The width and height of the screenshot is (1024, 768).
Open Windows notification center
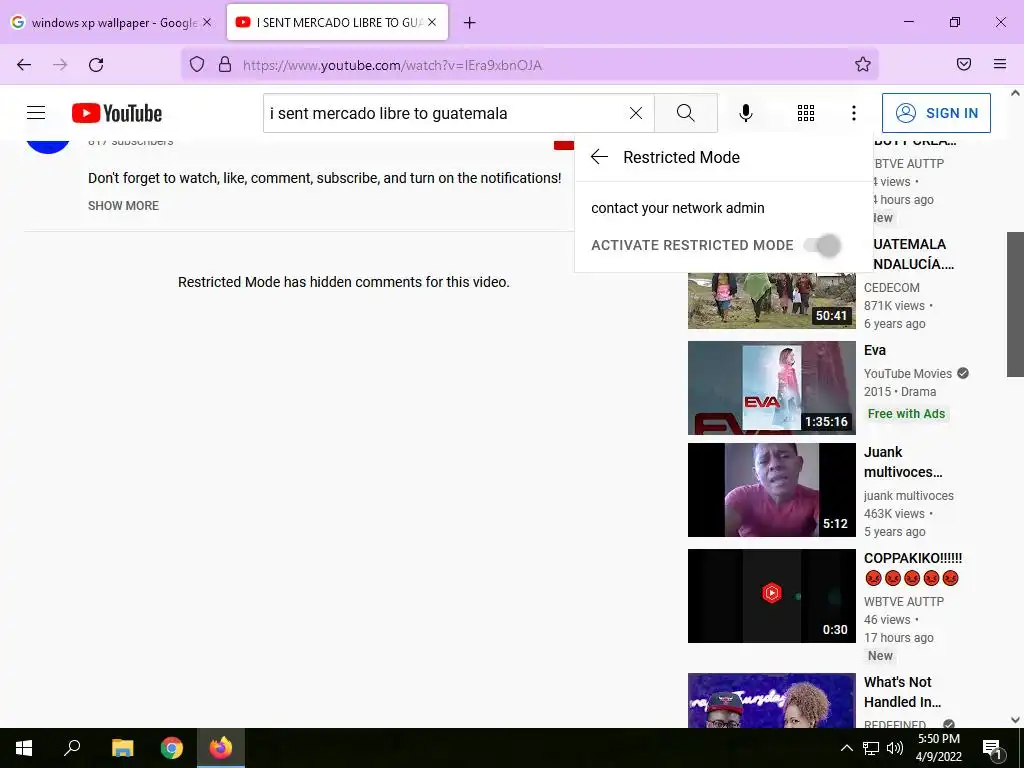click(992, 748)
